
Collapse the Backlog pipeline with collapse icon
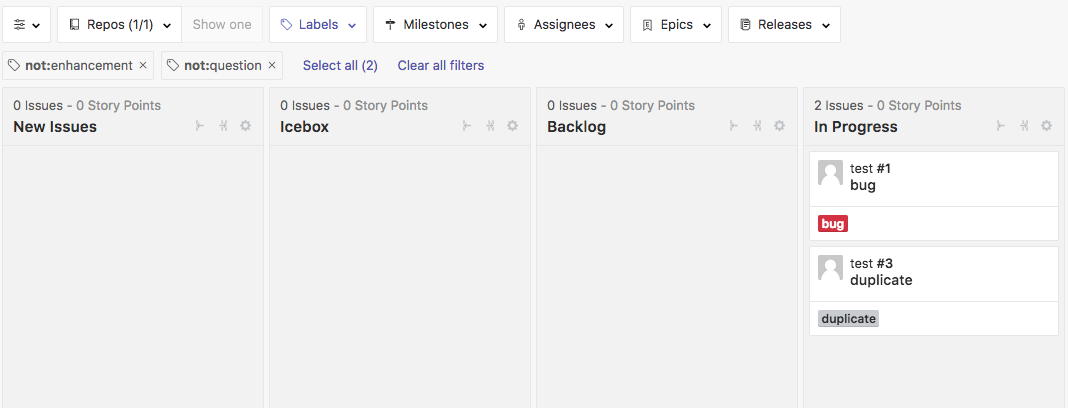[757, 126]
